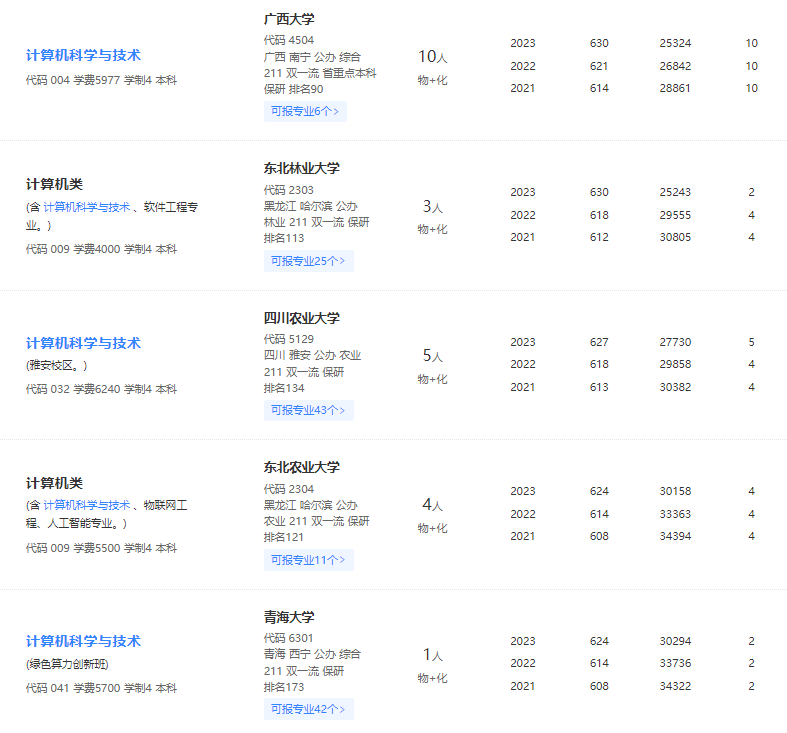This screenshot has height=733, width=787.
Task: Open 计算机科学与技术 link for 四川农业大学 雅安校区
Action: 83,343
